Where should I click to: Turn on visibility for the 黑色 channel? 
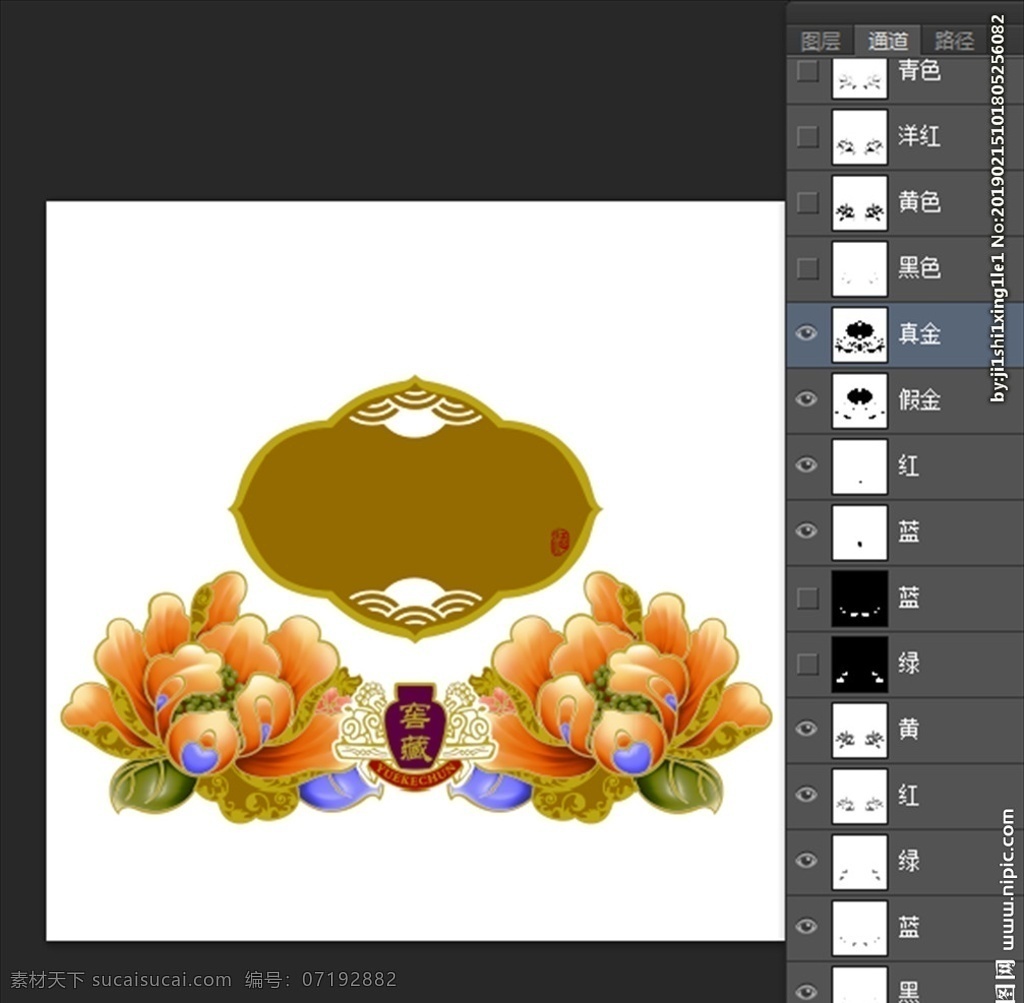(808, 268)
